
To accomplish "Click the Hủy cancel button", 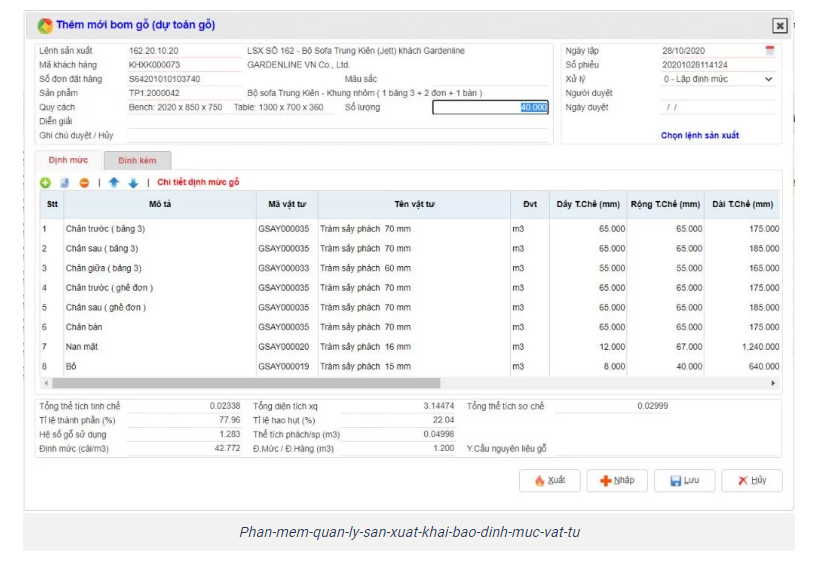I will [x=752, y=481].
